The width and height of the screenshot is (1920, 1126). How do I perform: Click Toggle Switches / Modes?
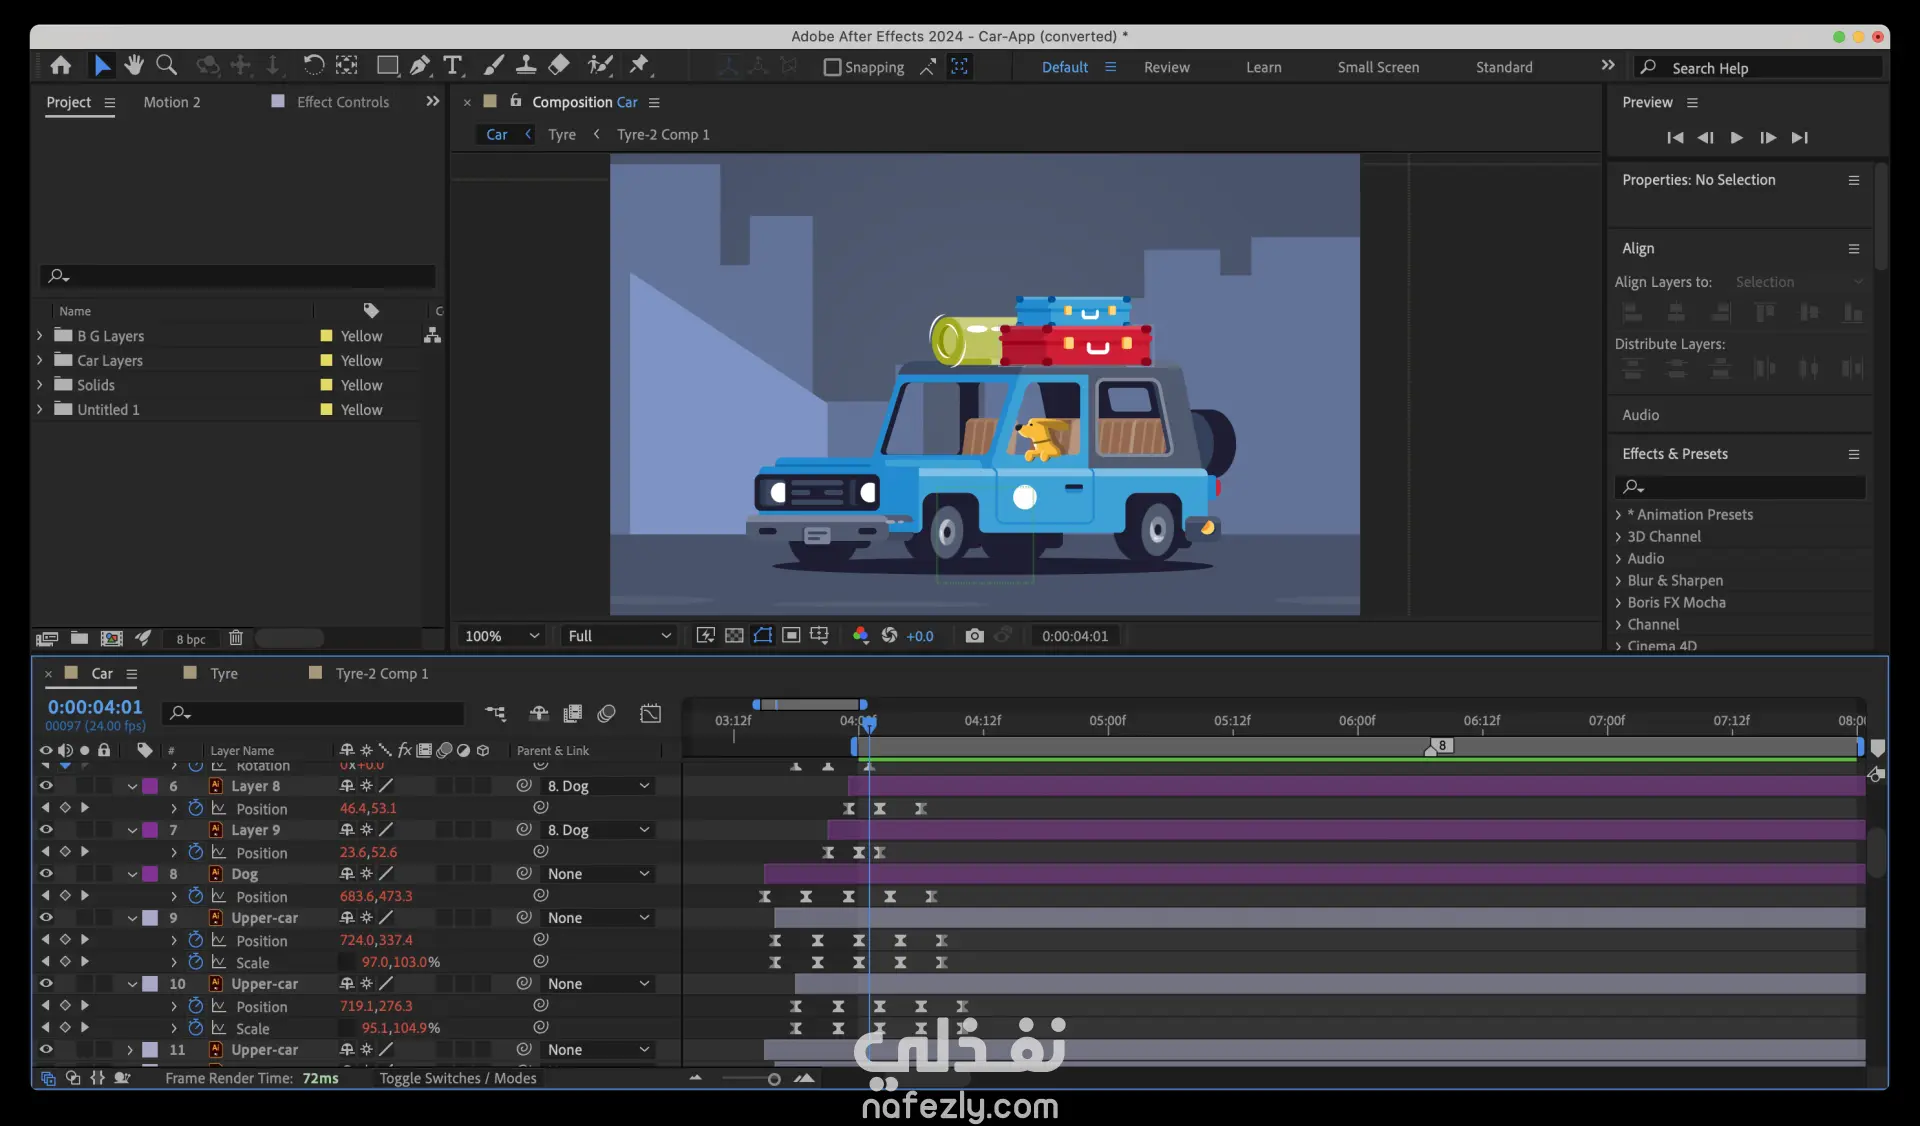pyautogui.click(x=458, y=1078)
